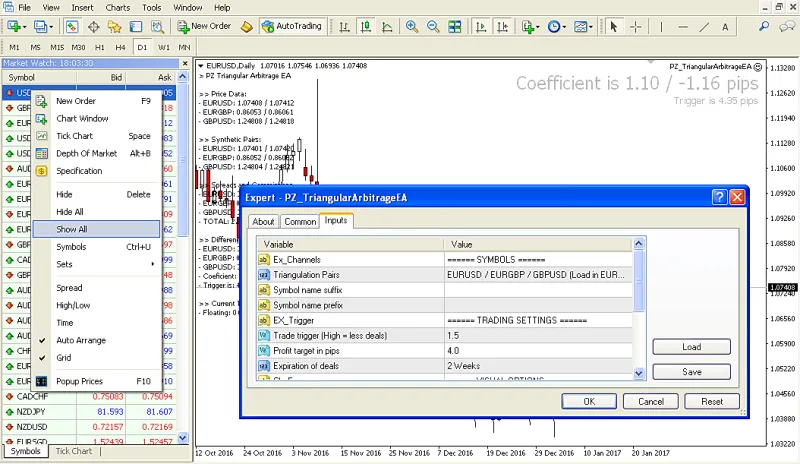Edit Profit target value 4.0

click(x=538, y=351)
